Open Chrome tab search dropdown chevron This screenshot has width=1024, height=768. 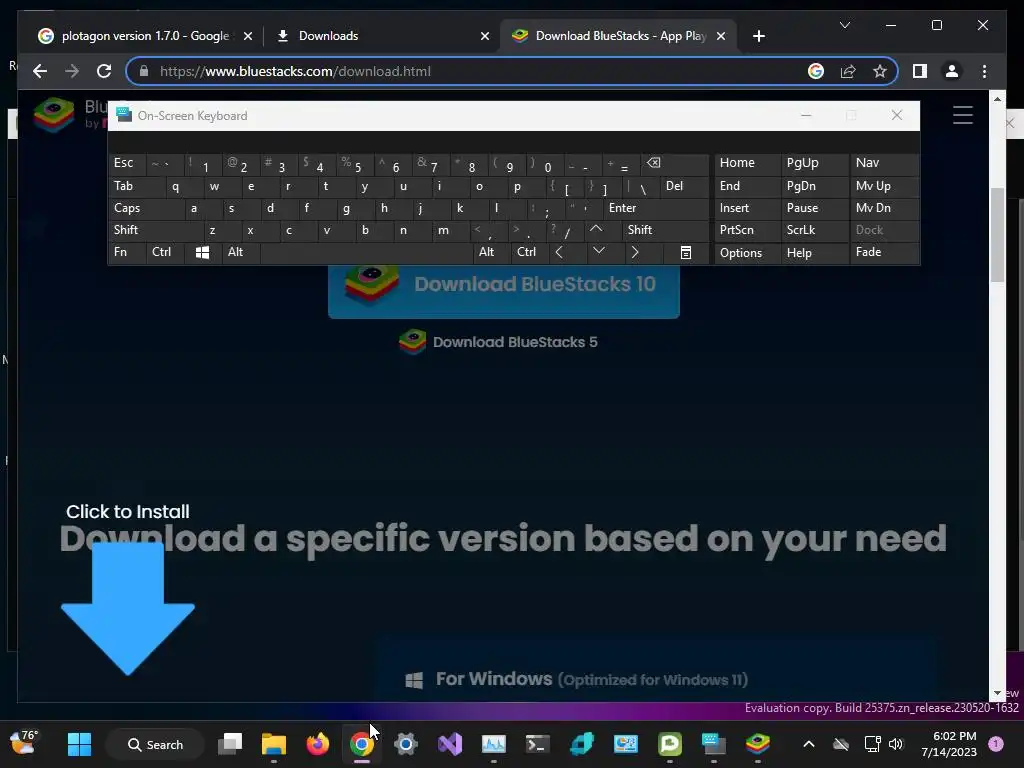[x=844, y=25]
